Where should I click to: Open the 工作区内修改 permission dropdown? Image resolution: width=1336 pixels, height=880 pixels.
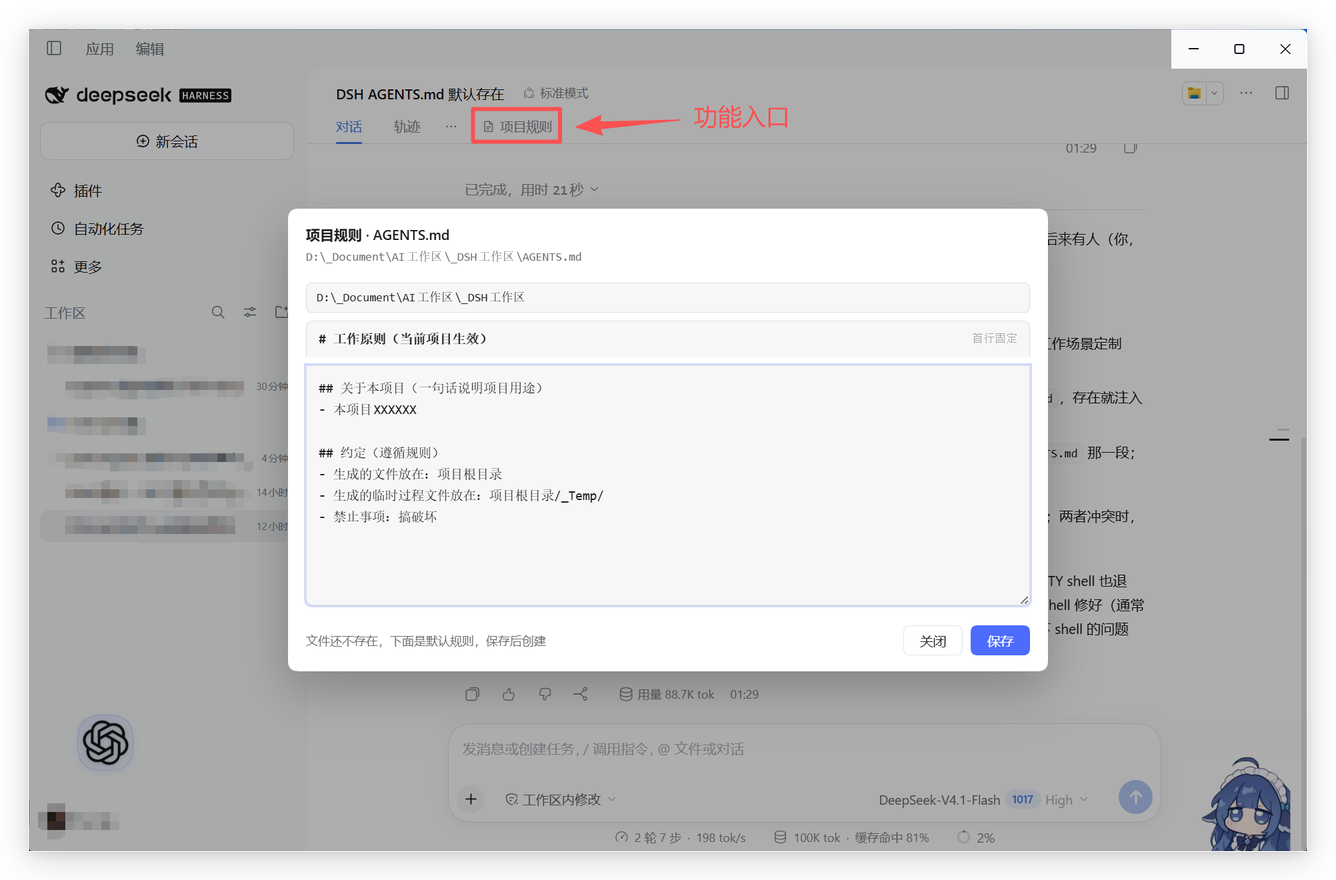click(x=561, y=799)
